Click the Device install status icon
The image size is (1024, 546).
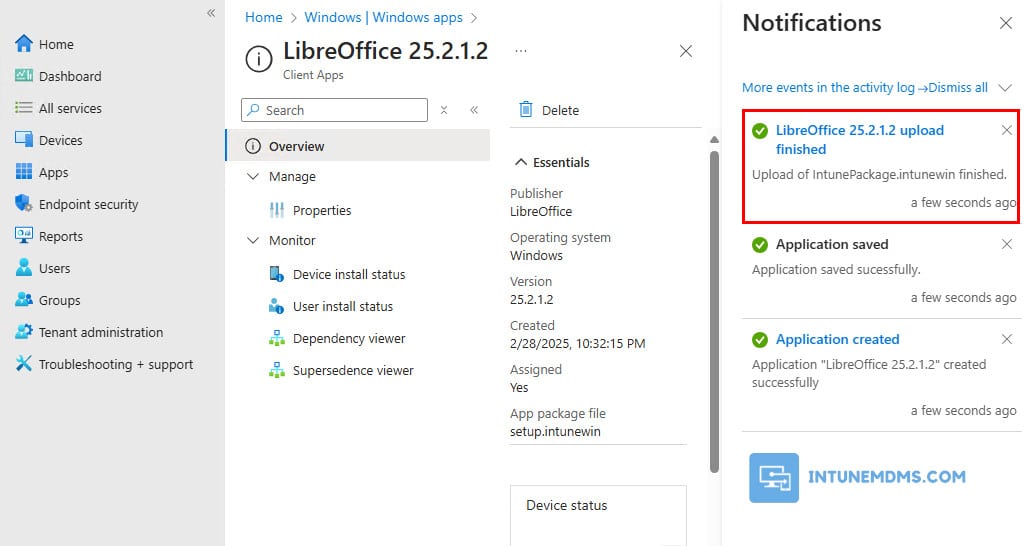[277, 274]
